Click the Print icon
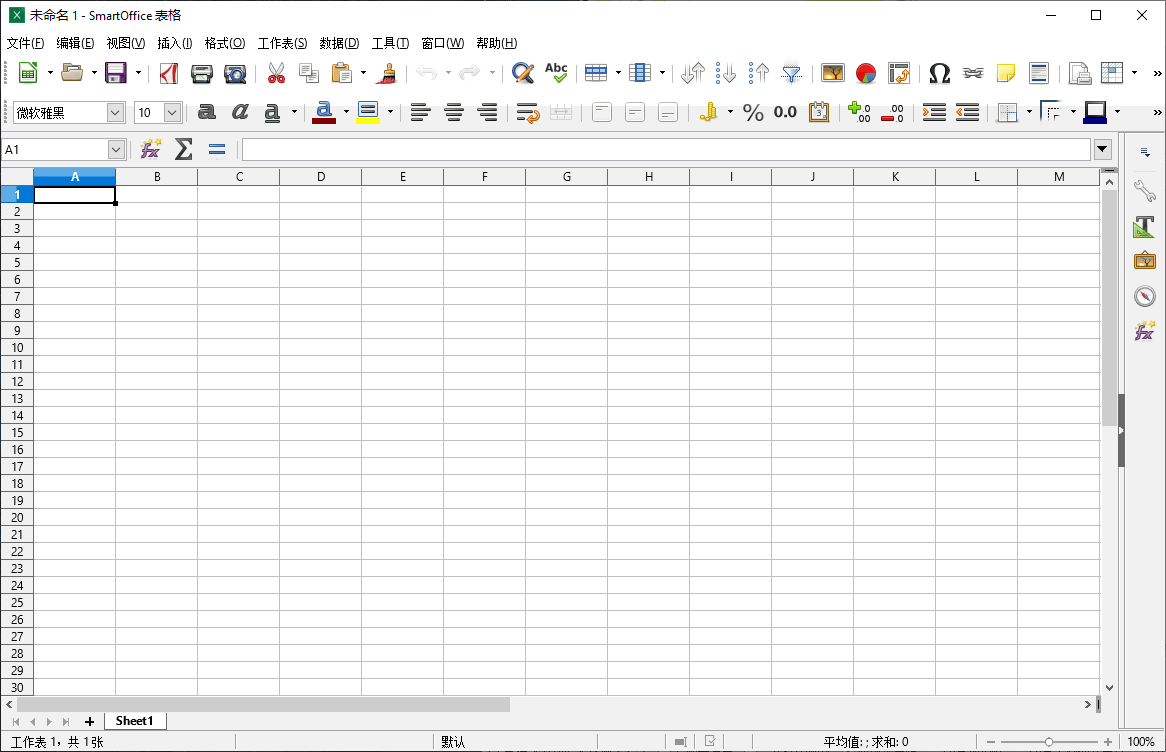Image resolution: width=1166 pixels, height=752 pixels. pyautogui.click(x=202, y=73)
